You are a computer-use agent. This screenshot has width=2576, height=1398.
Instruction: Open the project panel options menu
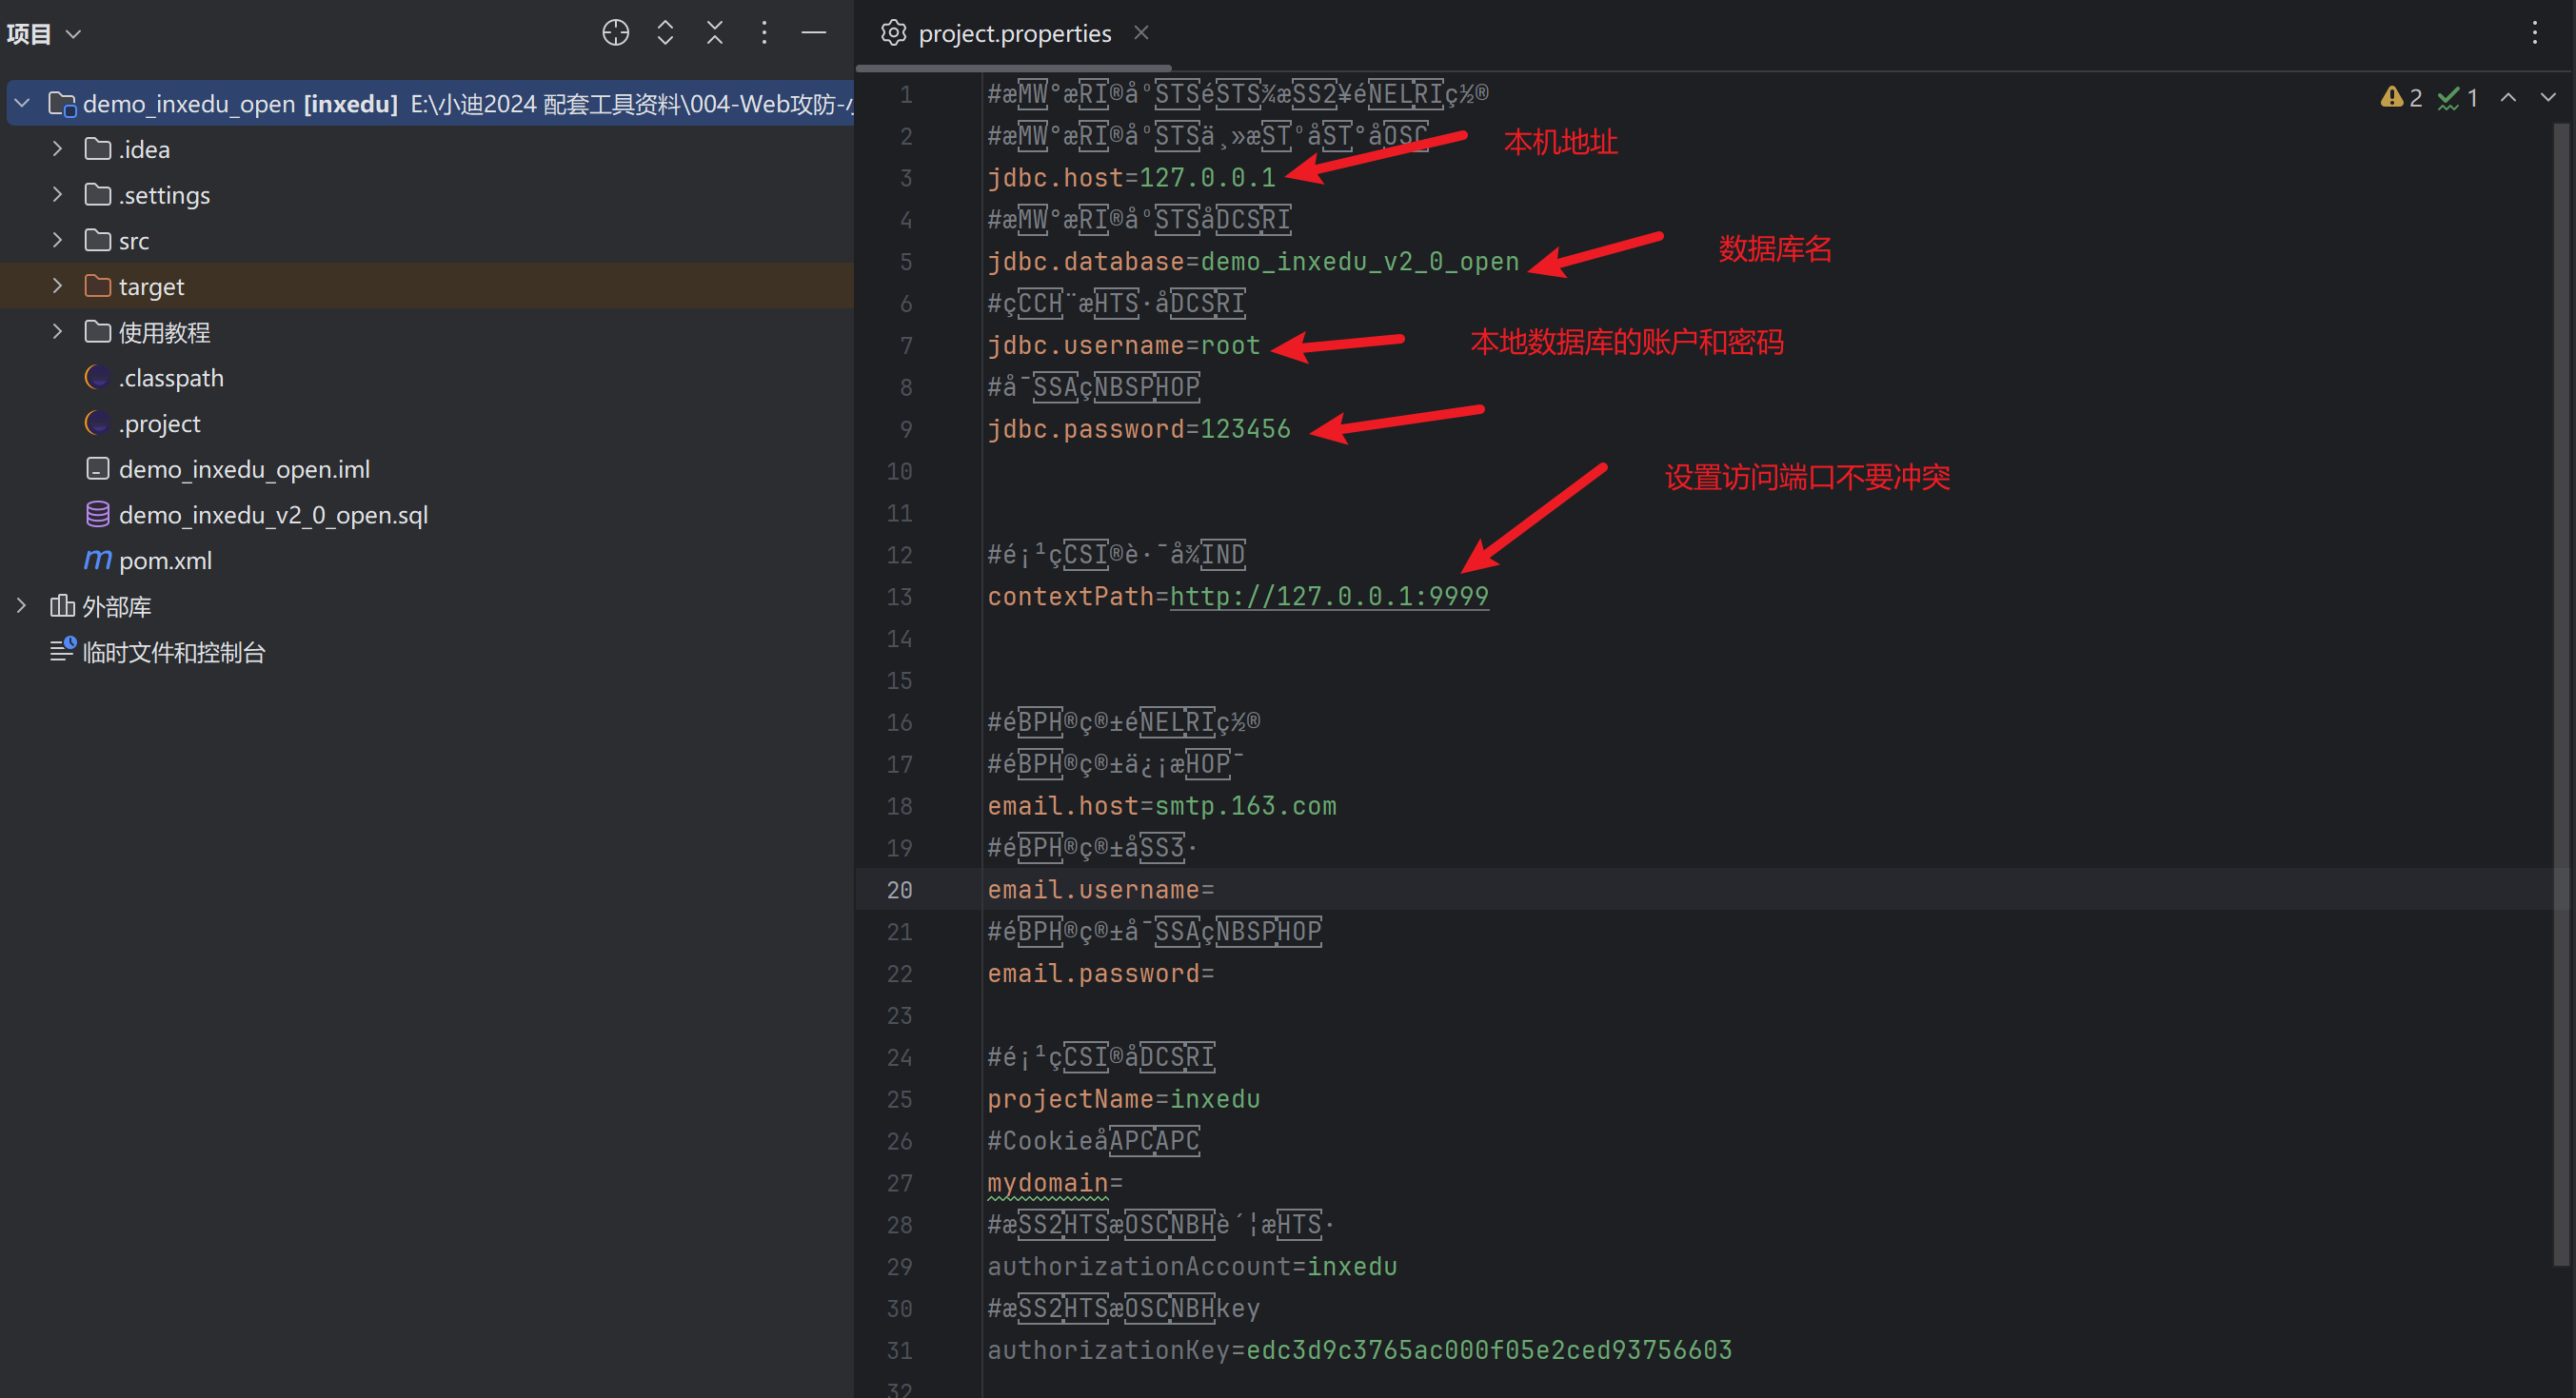coord(764,33)
